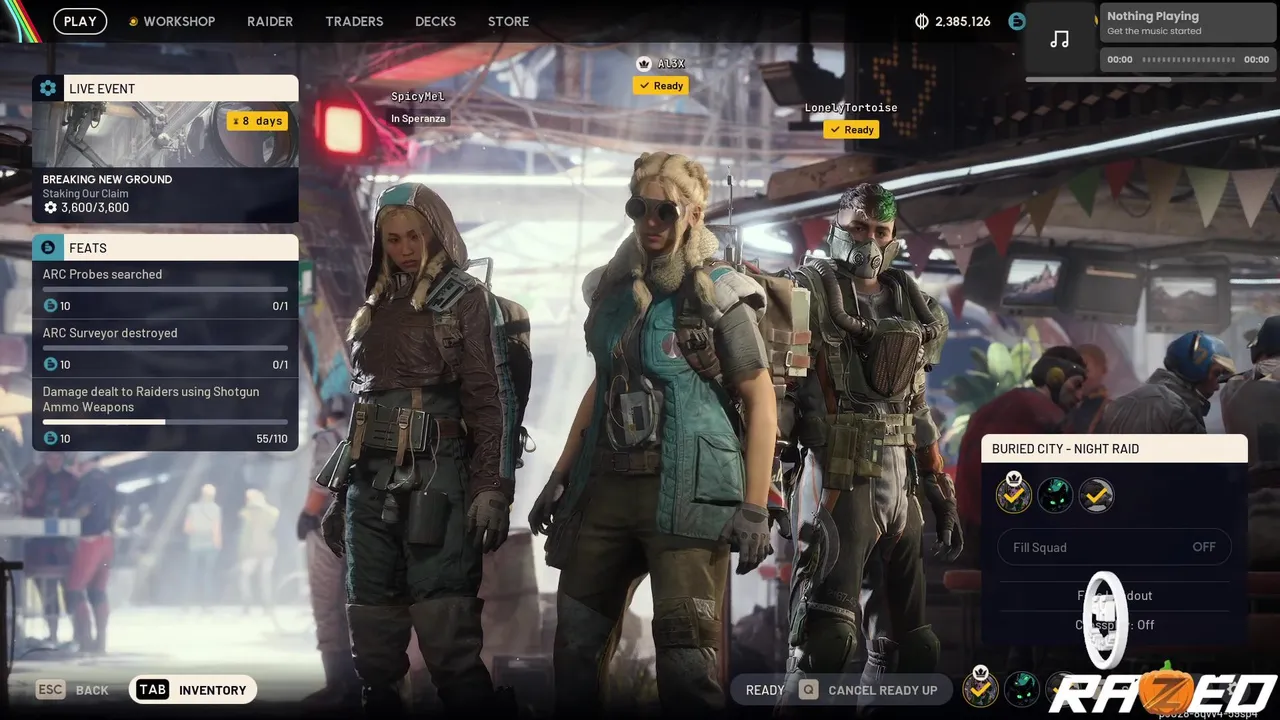Image resolution: width=1280 pixels, height=720 pixels.
Task: Click the 8 days timer badge
Action: pyautogui.click(x=257, y=121)
